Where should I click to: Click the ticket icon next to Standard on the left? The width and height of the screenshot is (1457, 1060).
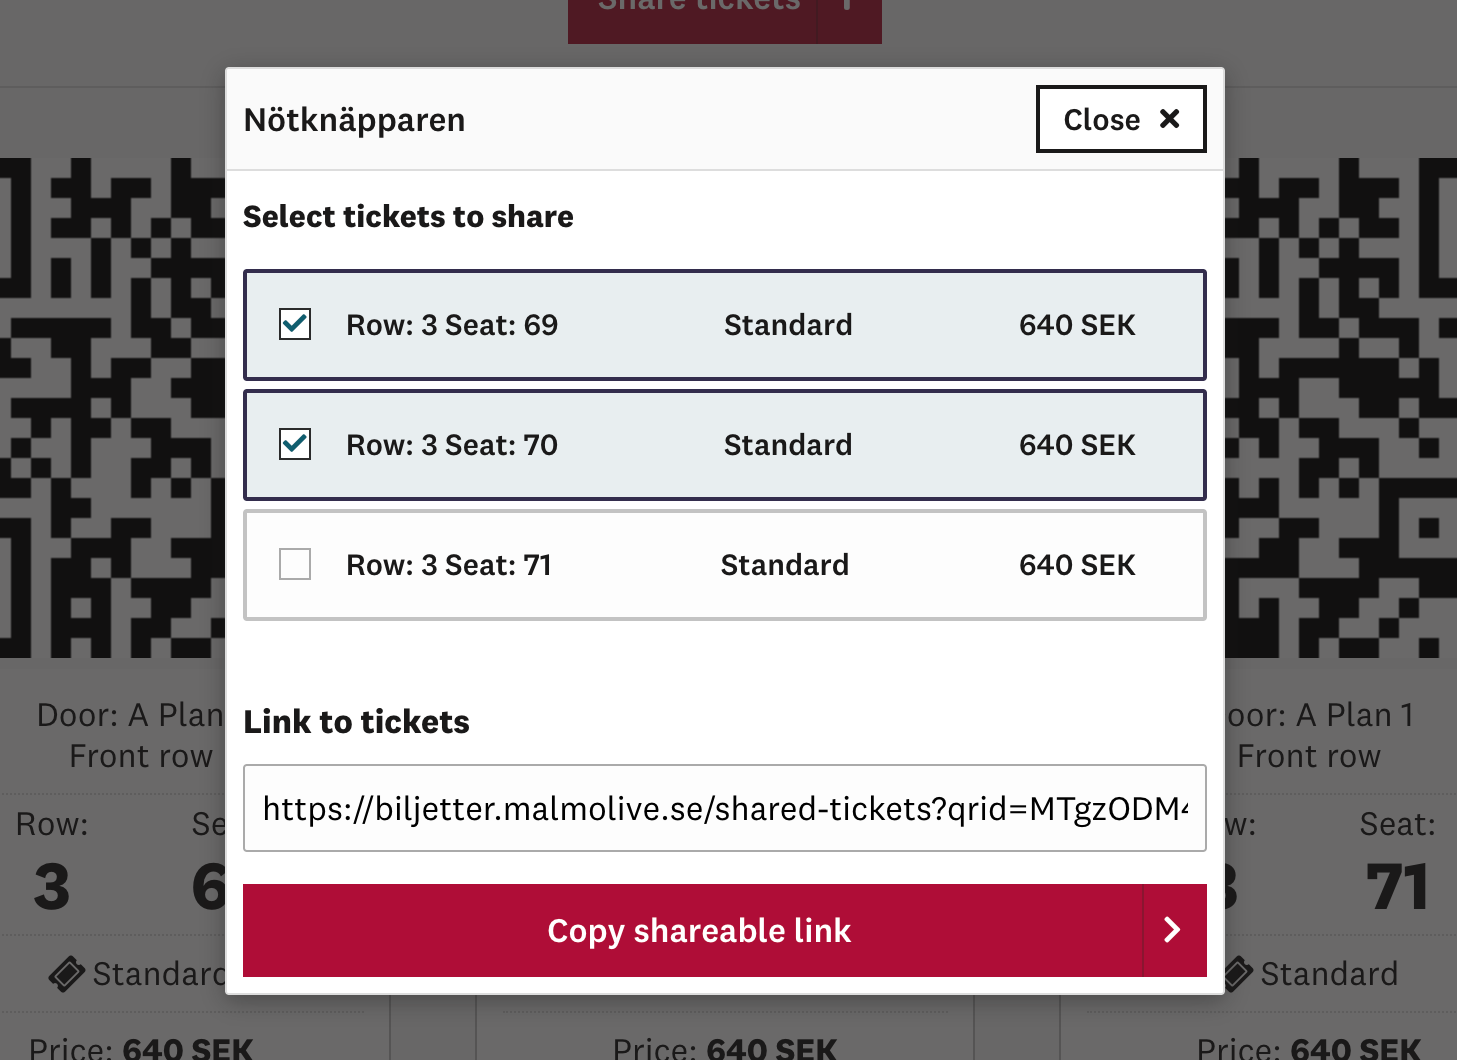67,973
